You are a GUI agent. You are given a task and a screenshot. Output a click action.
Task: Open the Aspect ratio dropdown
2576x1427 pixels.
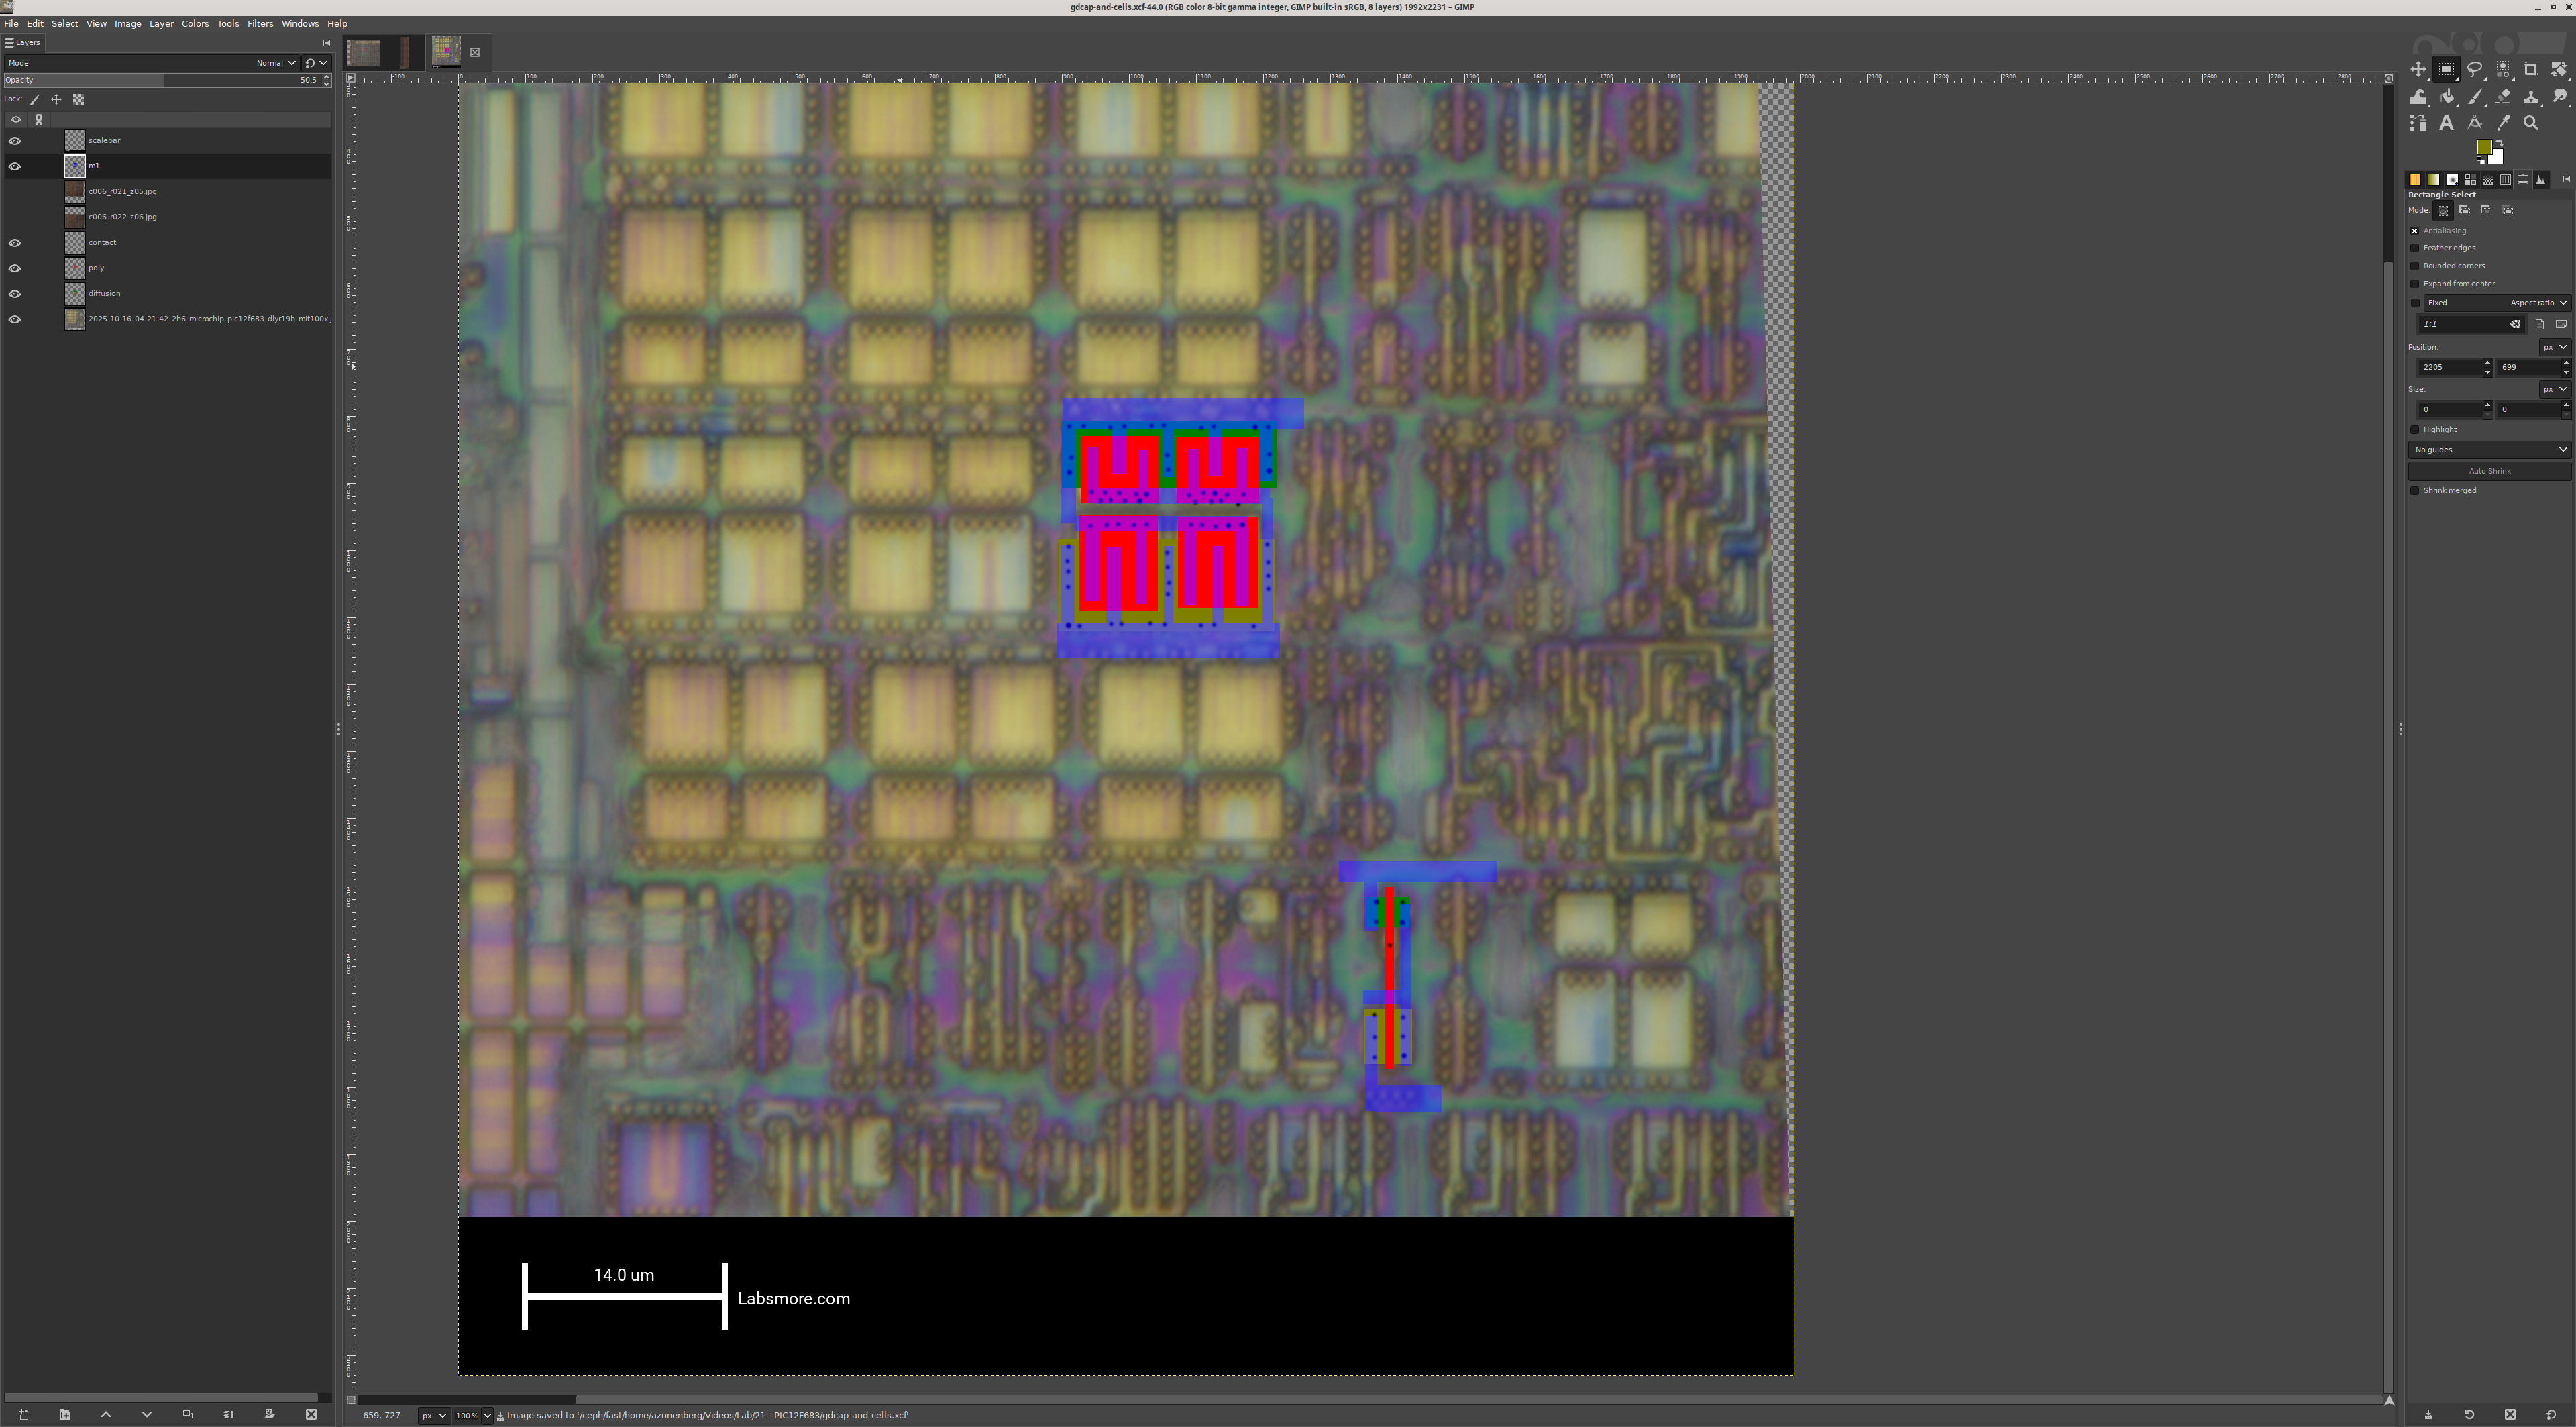[2536, 303]
